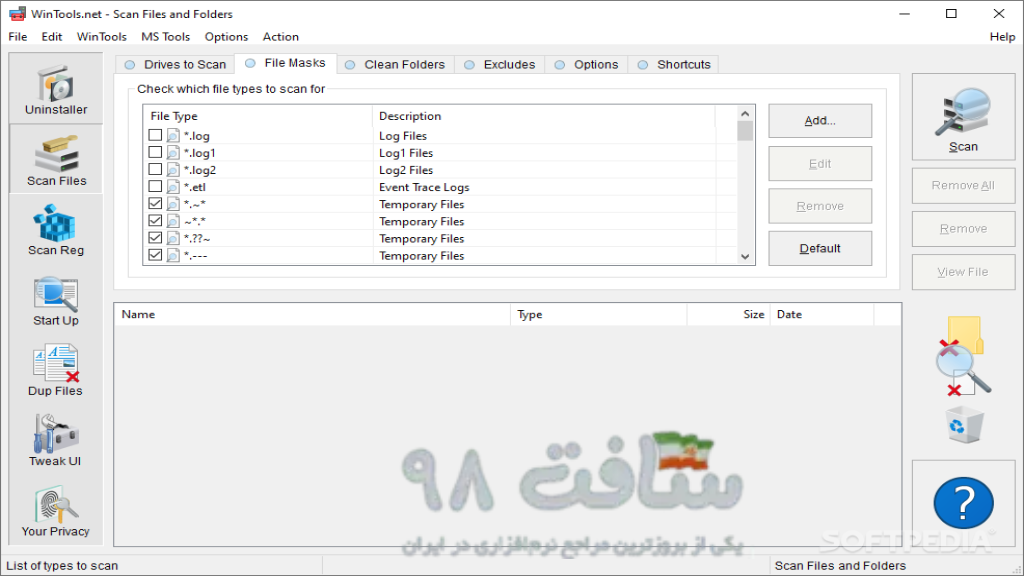
Task: Click the file icon beside *.~*
Action: click(x=173, y=204)
